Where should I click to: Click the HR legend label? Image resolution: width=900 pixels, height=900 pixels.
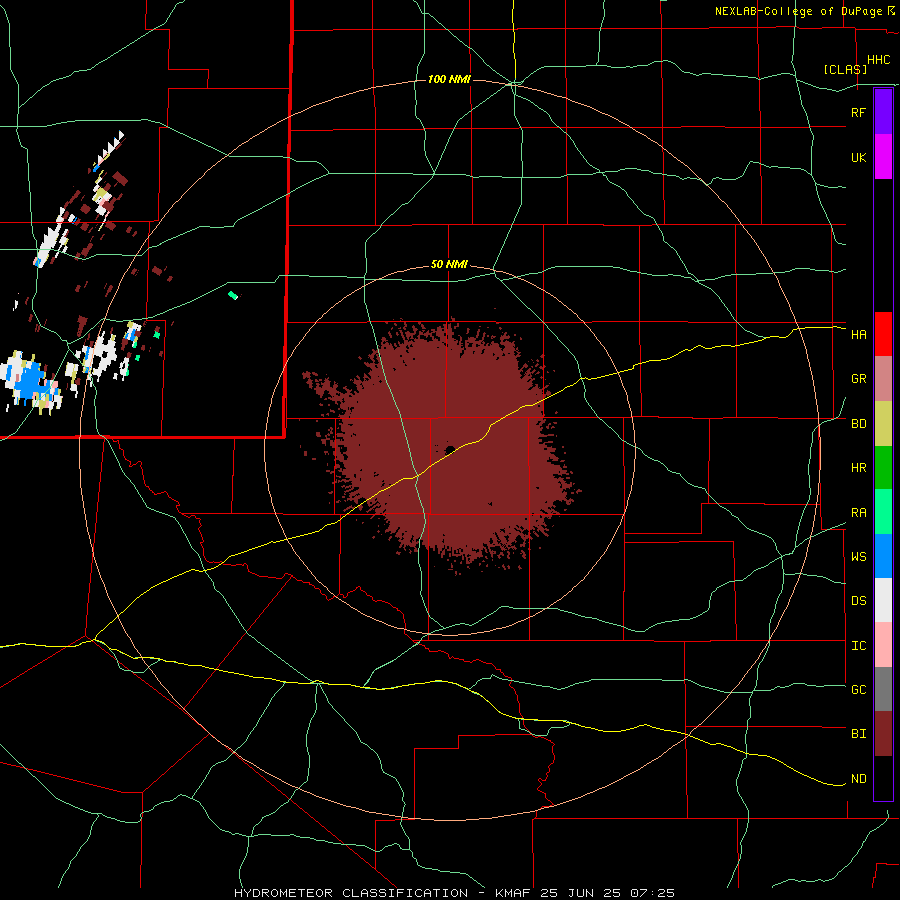[x=858, y=468]
